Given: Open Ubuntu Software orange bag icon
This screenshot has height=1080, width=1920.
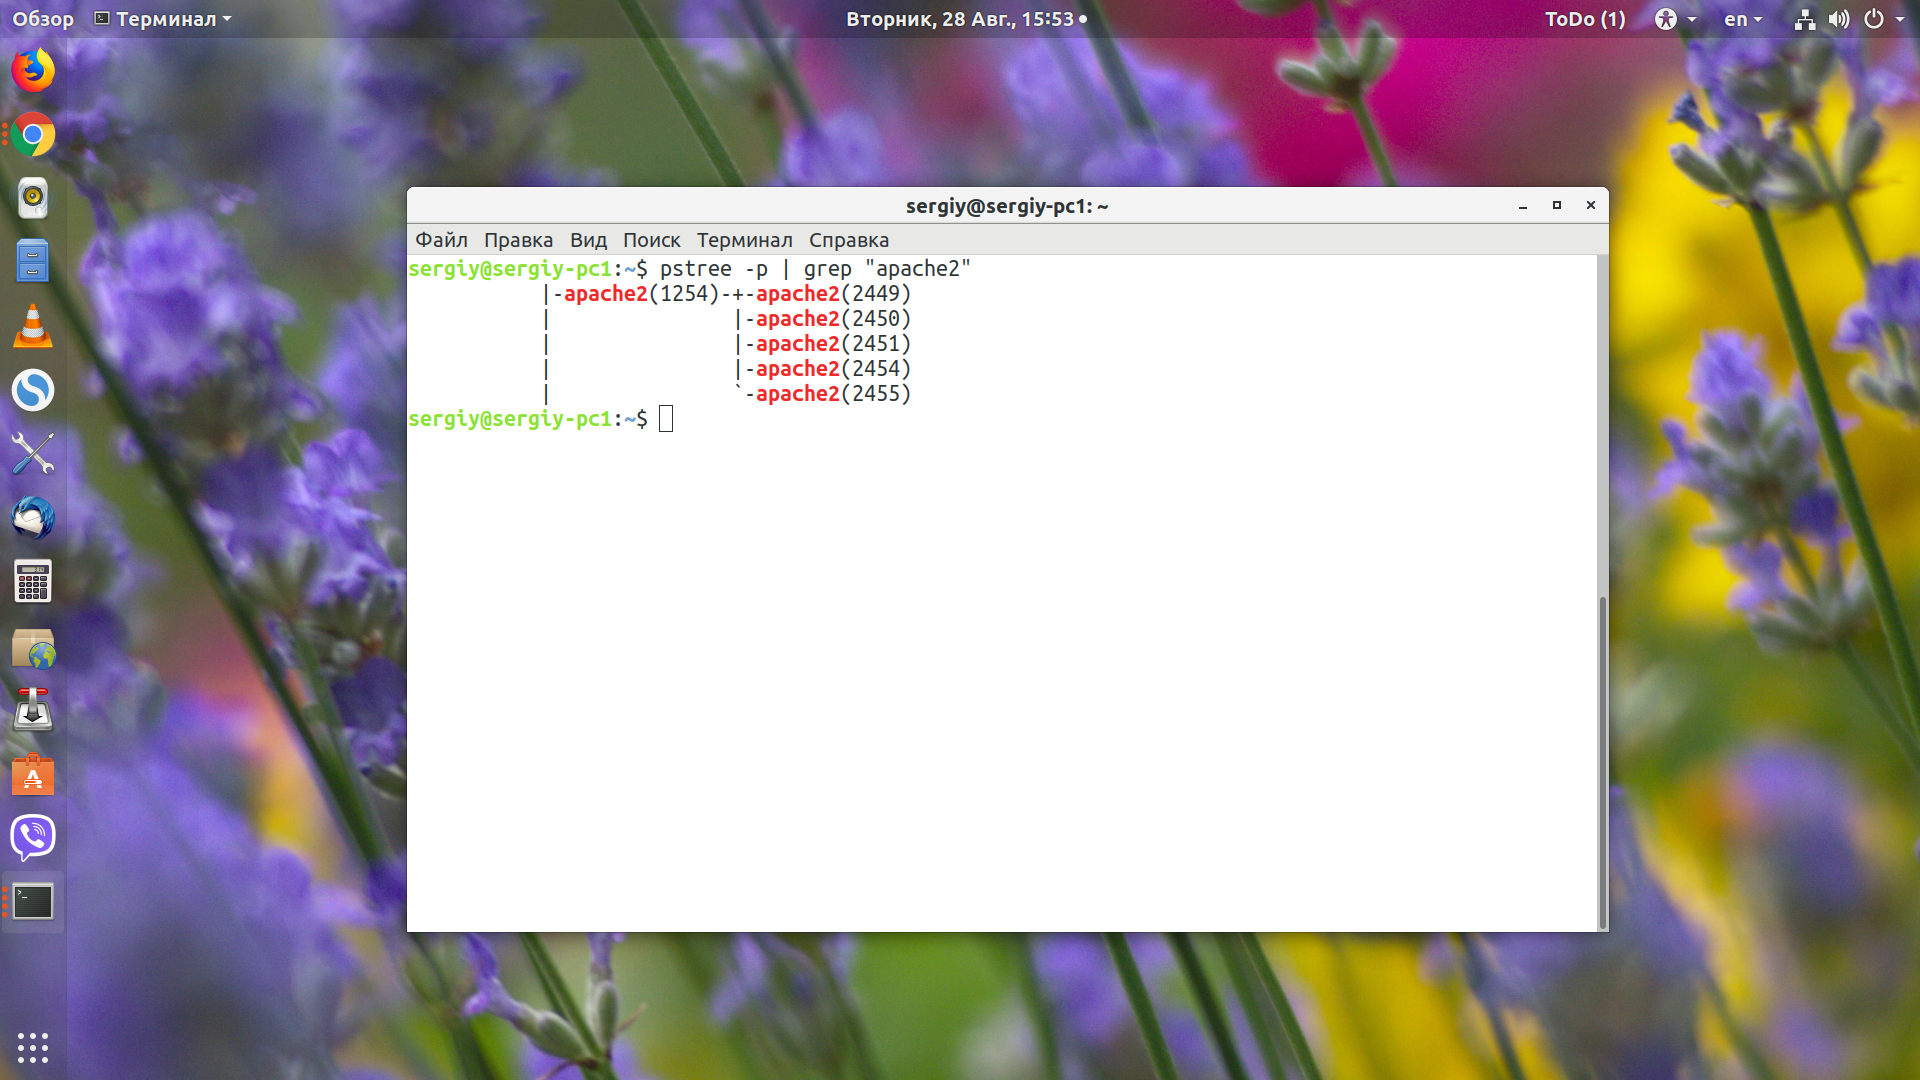Looking at the screenshot, I should [x=33, y=774].
